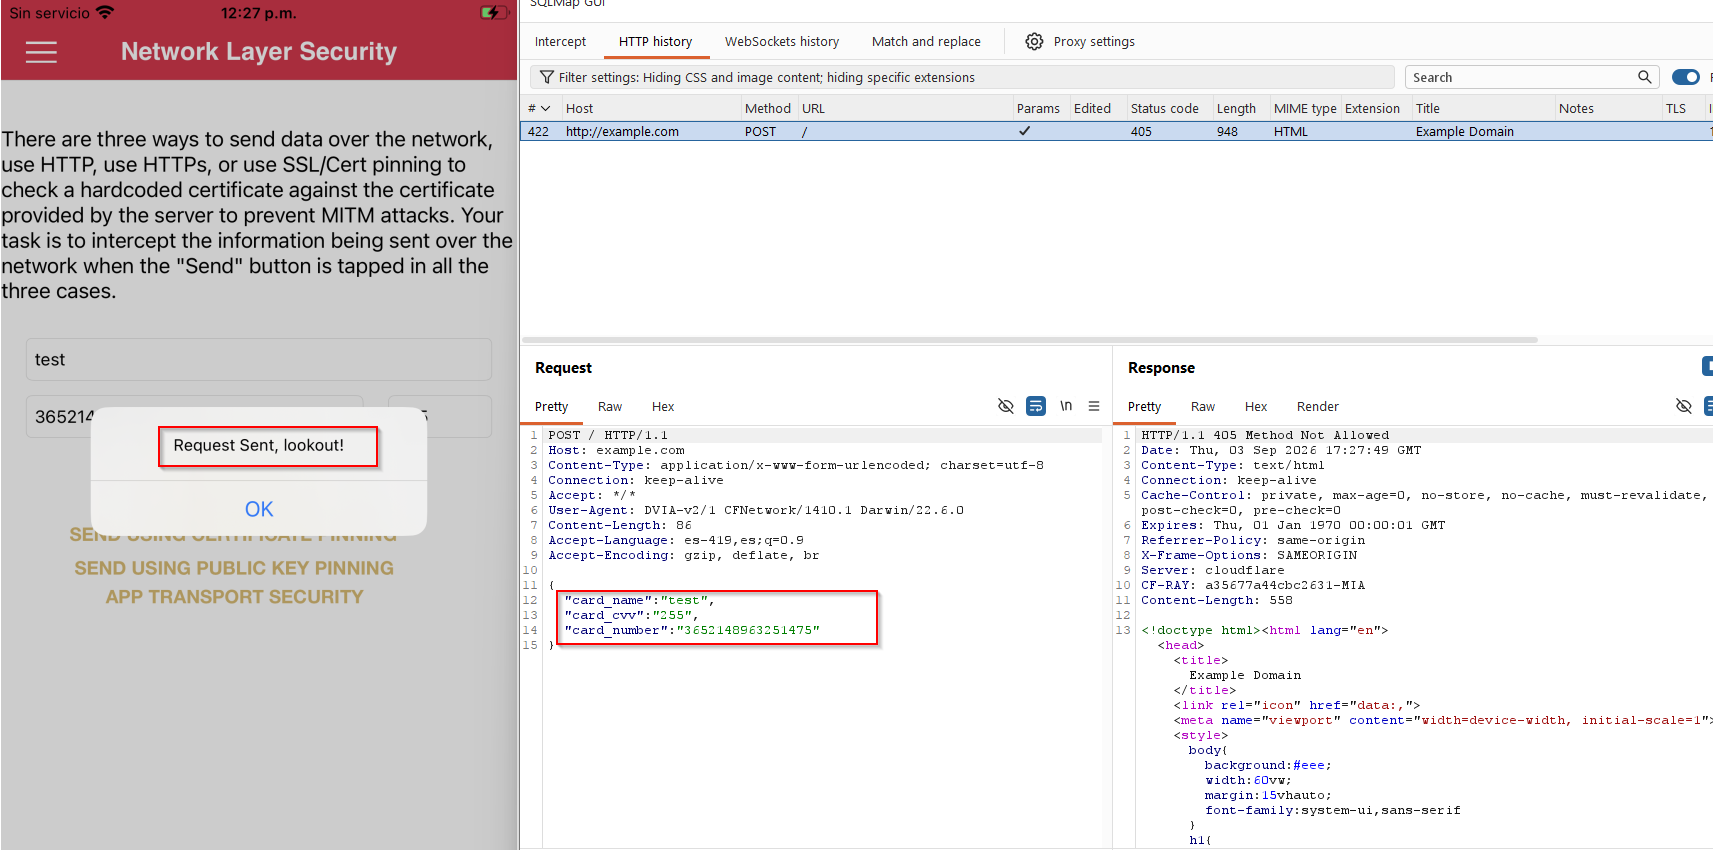Screen dimensions: 1713x850
Task: Toggle the \n non-printable characters button in Request
Action: 1066,406
